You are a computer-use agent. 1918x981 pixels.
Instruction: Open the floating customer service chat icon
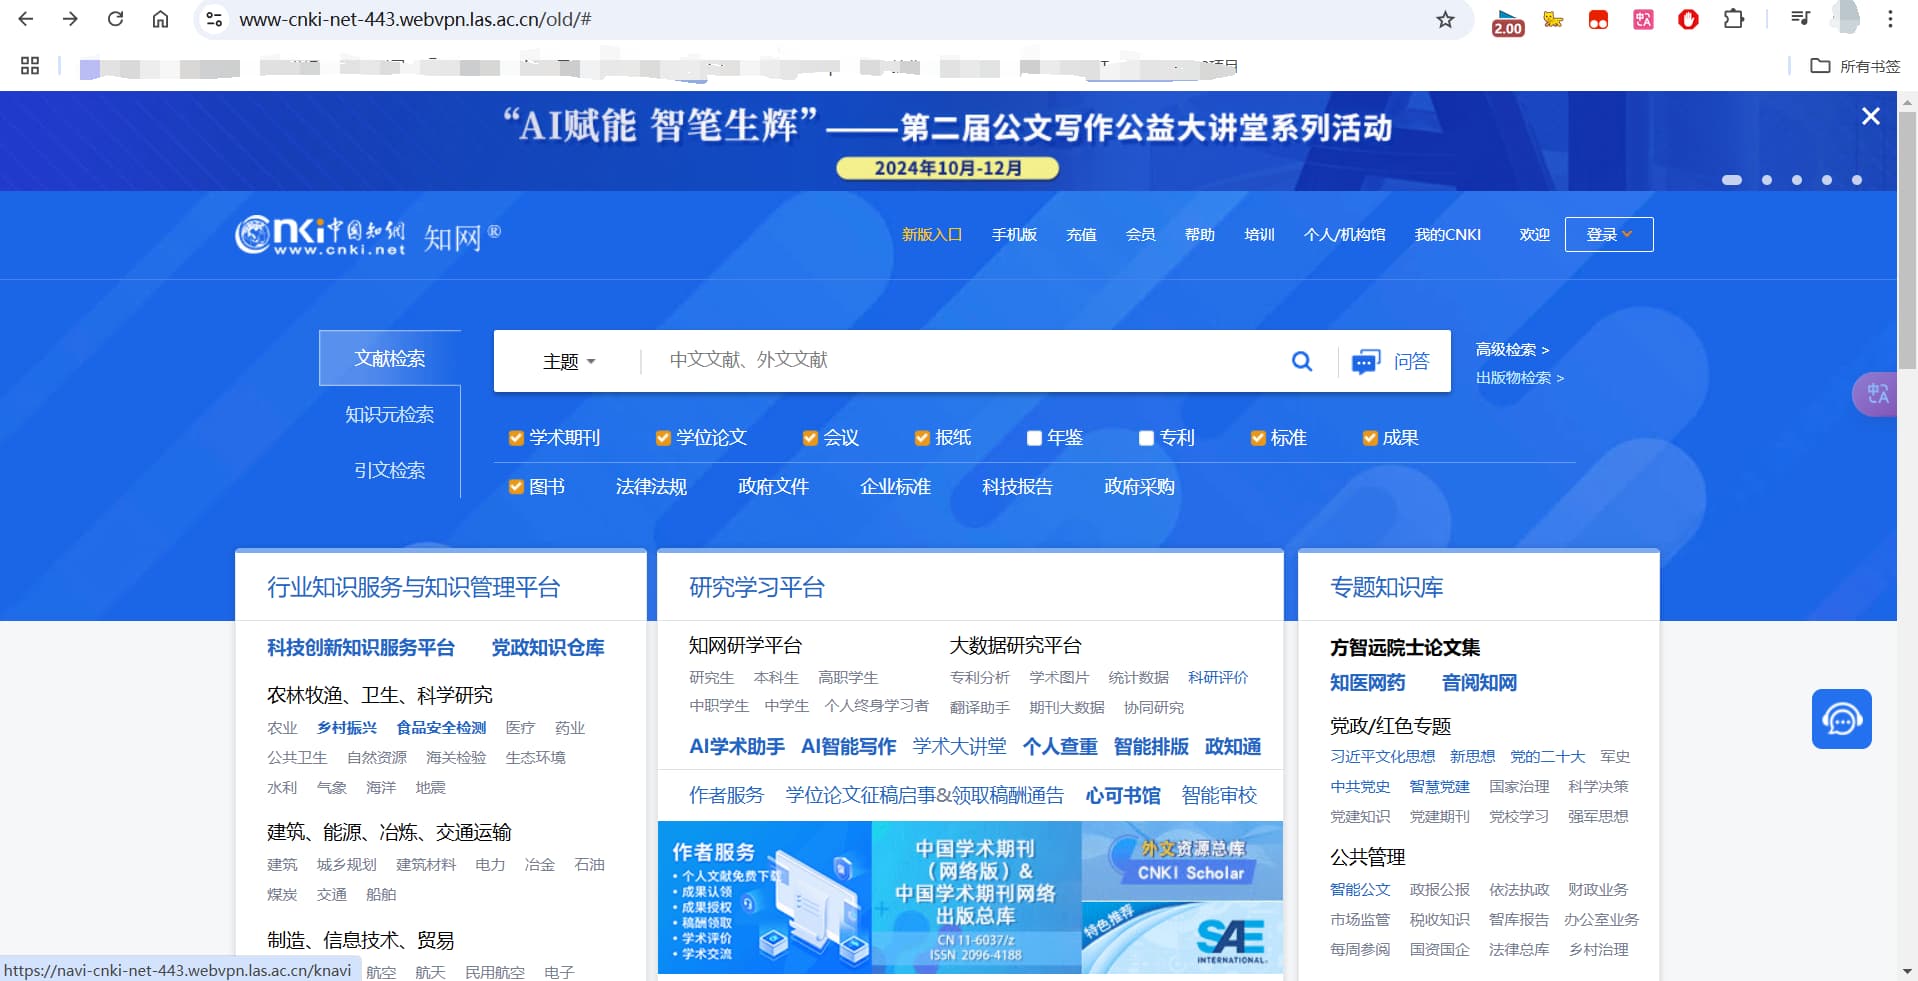tap(1842, 719)
